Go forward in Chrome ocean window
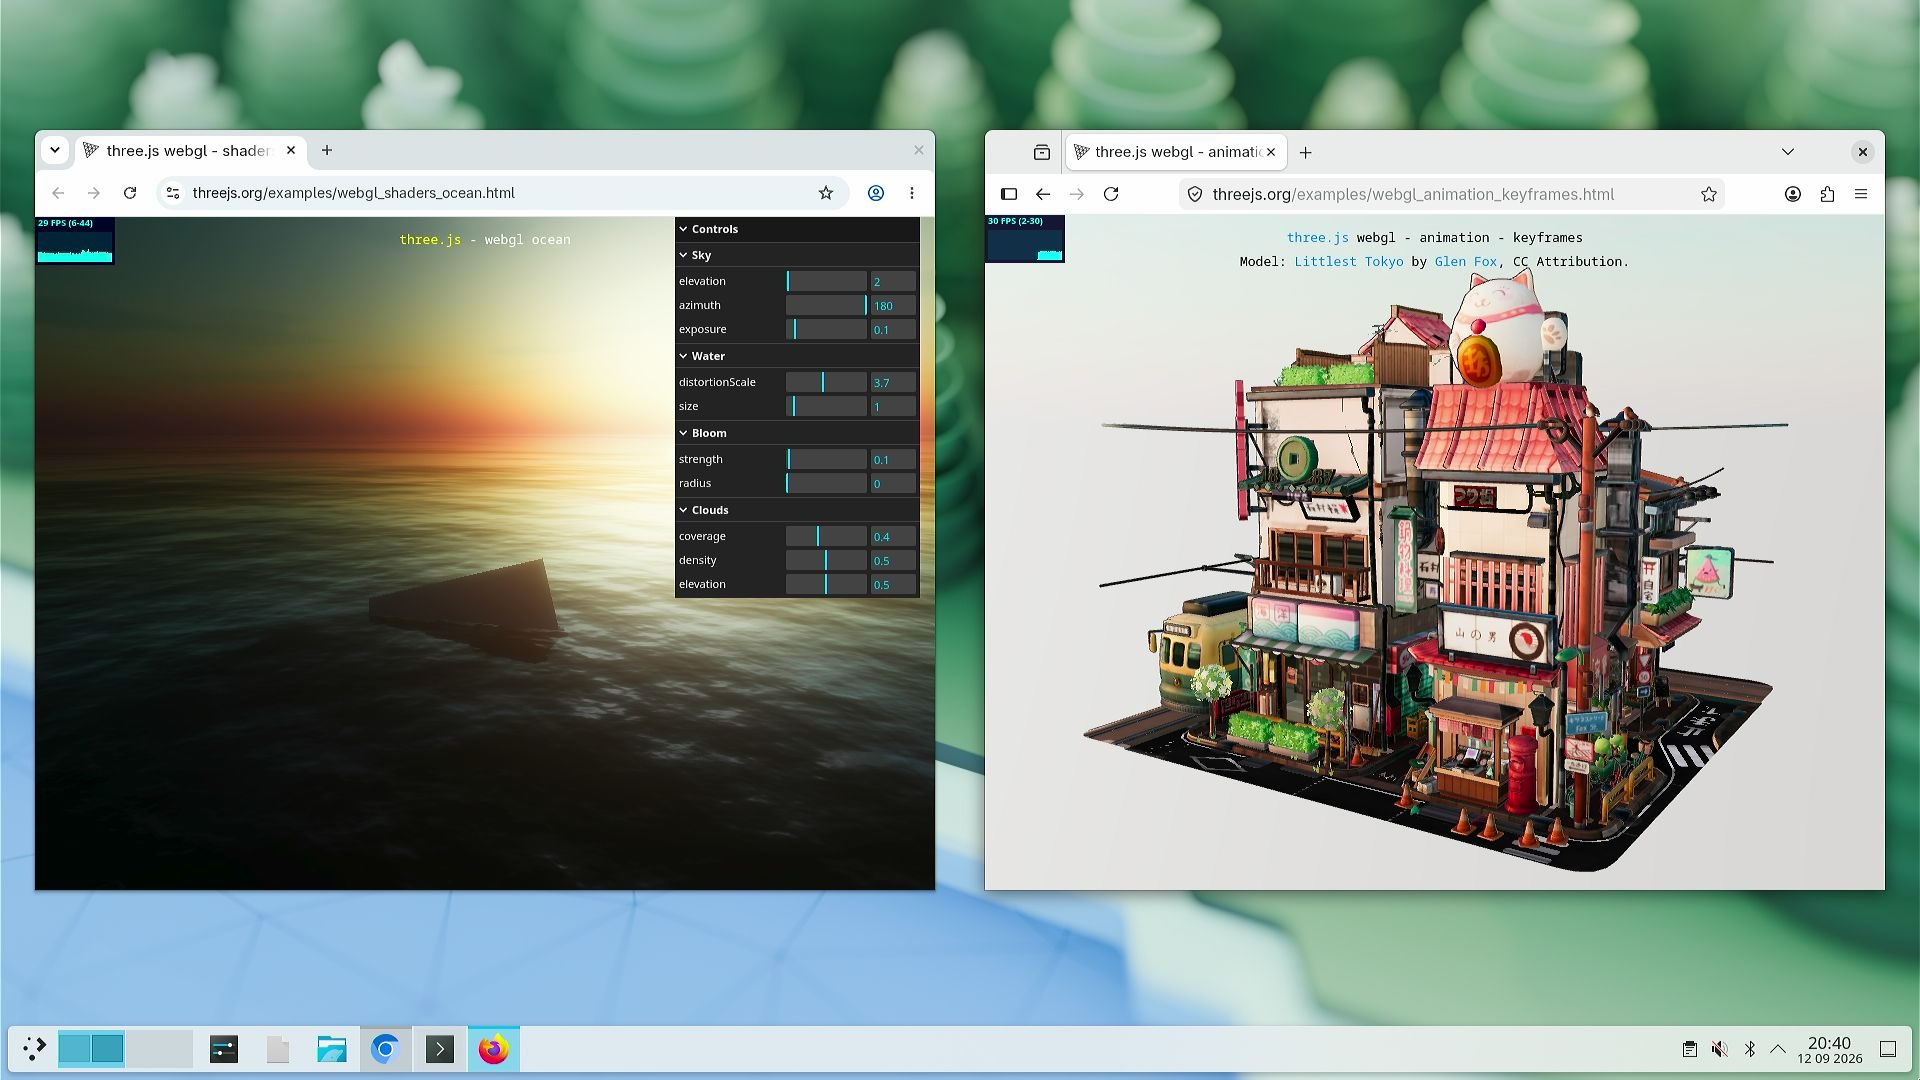1920x1080 pixels. [94, 193]
